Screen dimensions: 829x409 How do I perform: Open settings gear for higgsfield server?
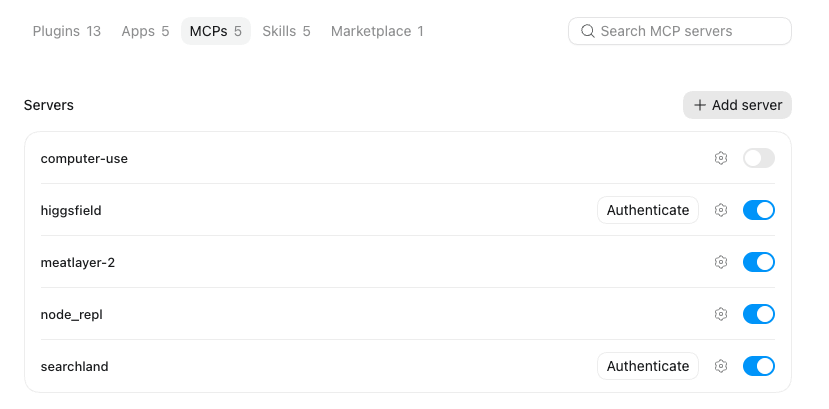[x=721, y=210]
